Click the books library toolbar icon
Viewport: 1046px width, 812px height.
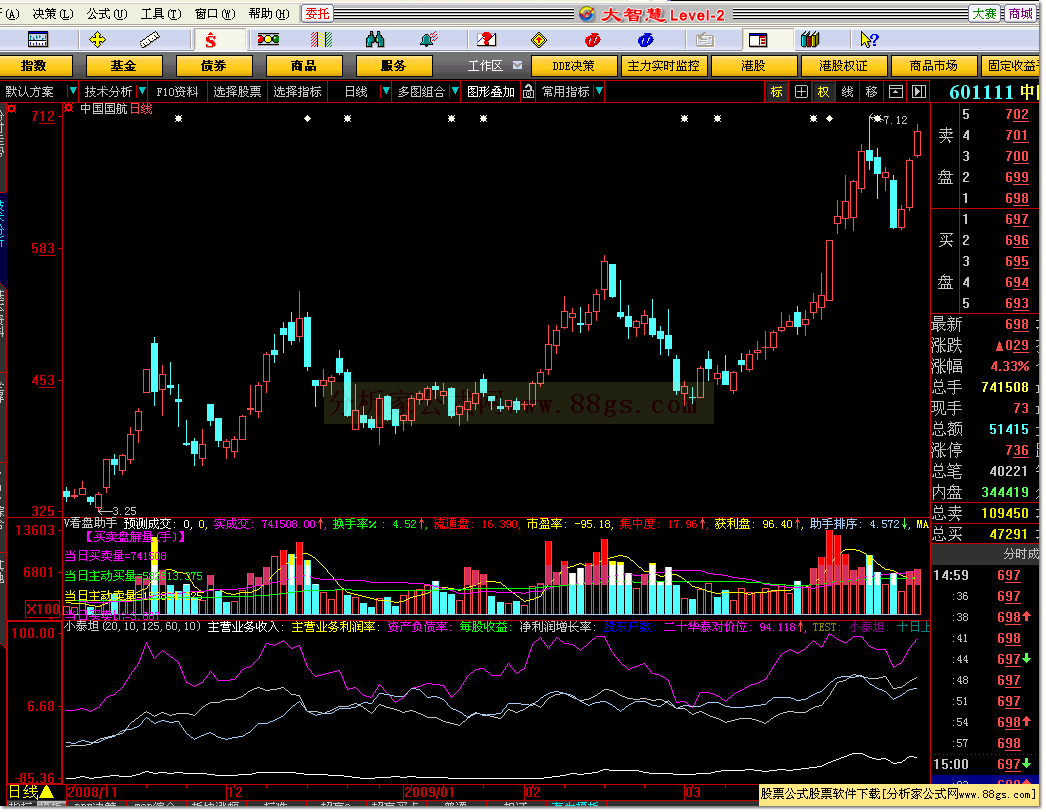coord(810,39)
